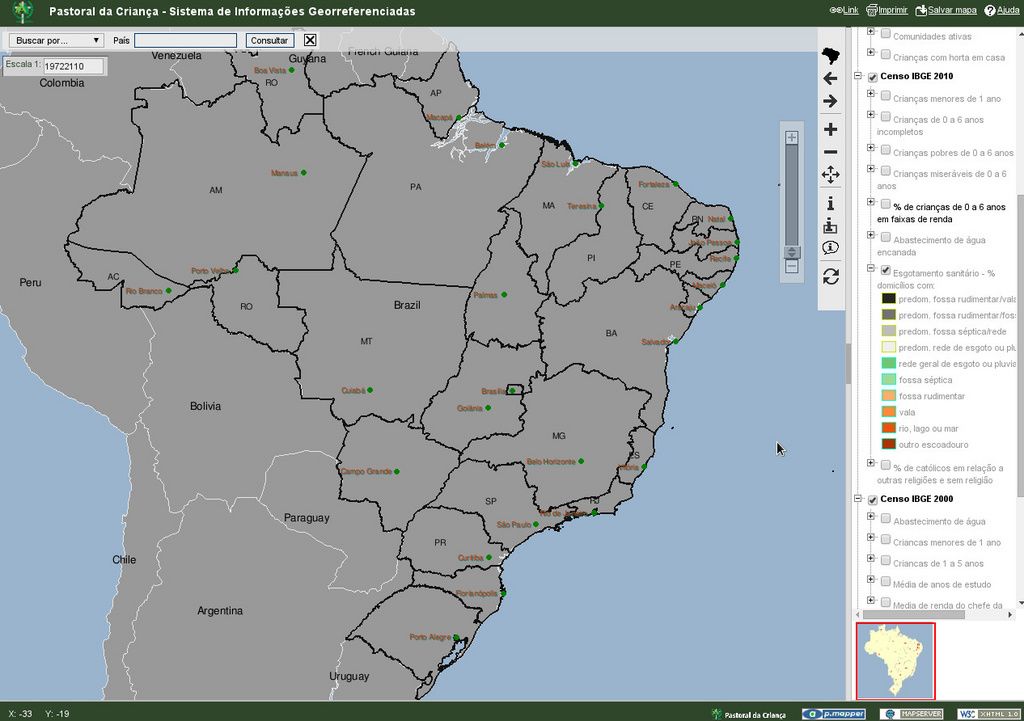This screenshot has width=1024, height=721.
Task: Select the zoom in plus tool
Action: click(x=830, y=129)
